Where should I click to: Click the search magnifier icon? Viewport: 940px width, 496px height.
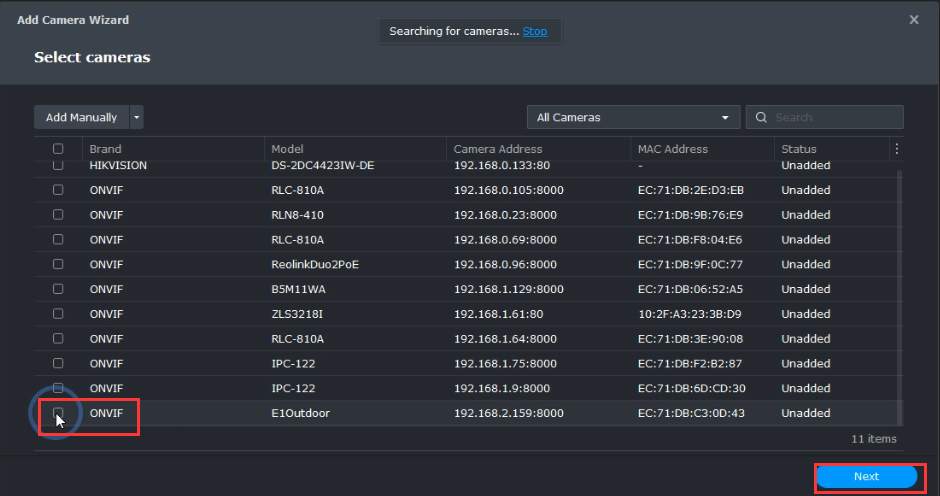tap(761, 118)
